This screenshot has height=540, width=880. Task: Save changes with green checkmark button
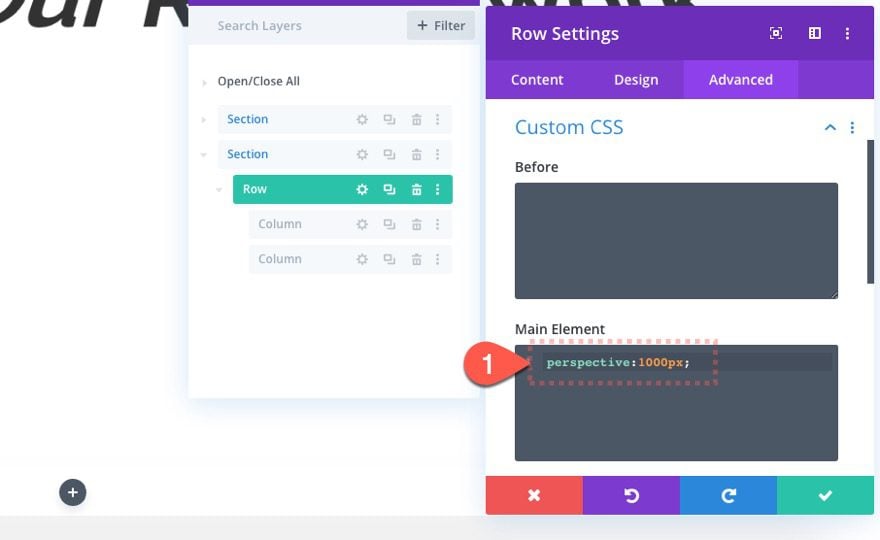pyautogui.click(x=825, y=495)
